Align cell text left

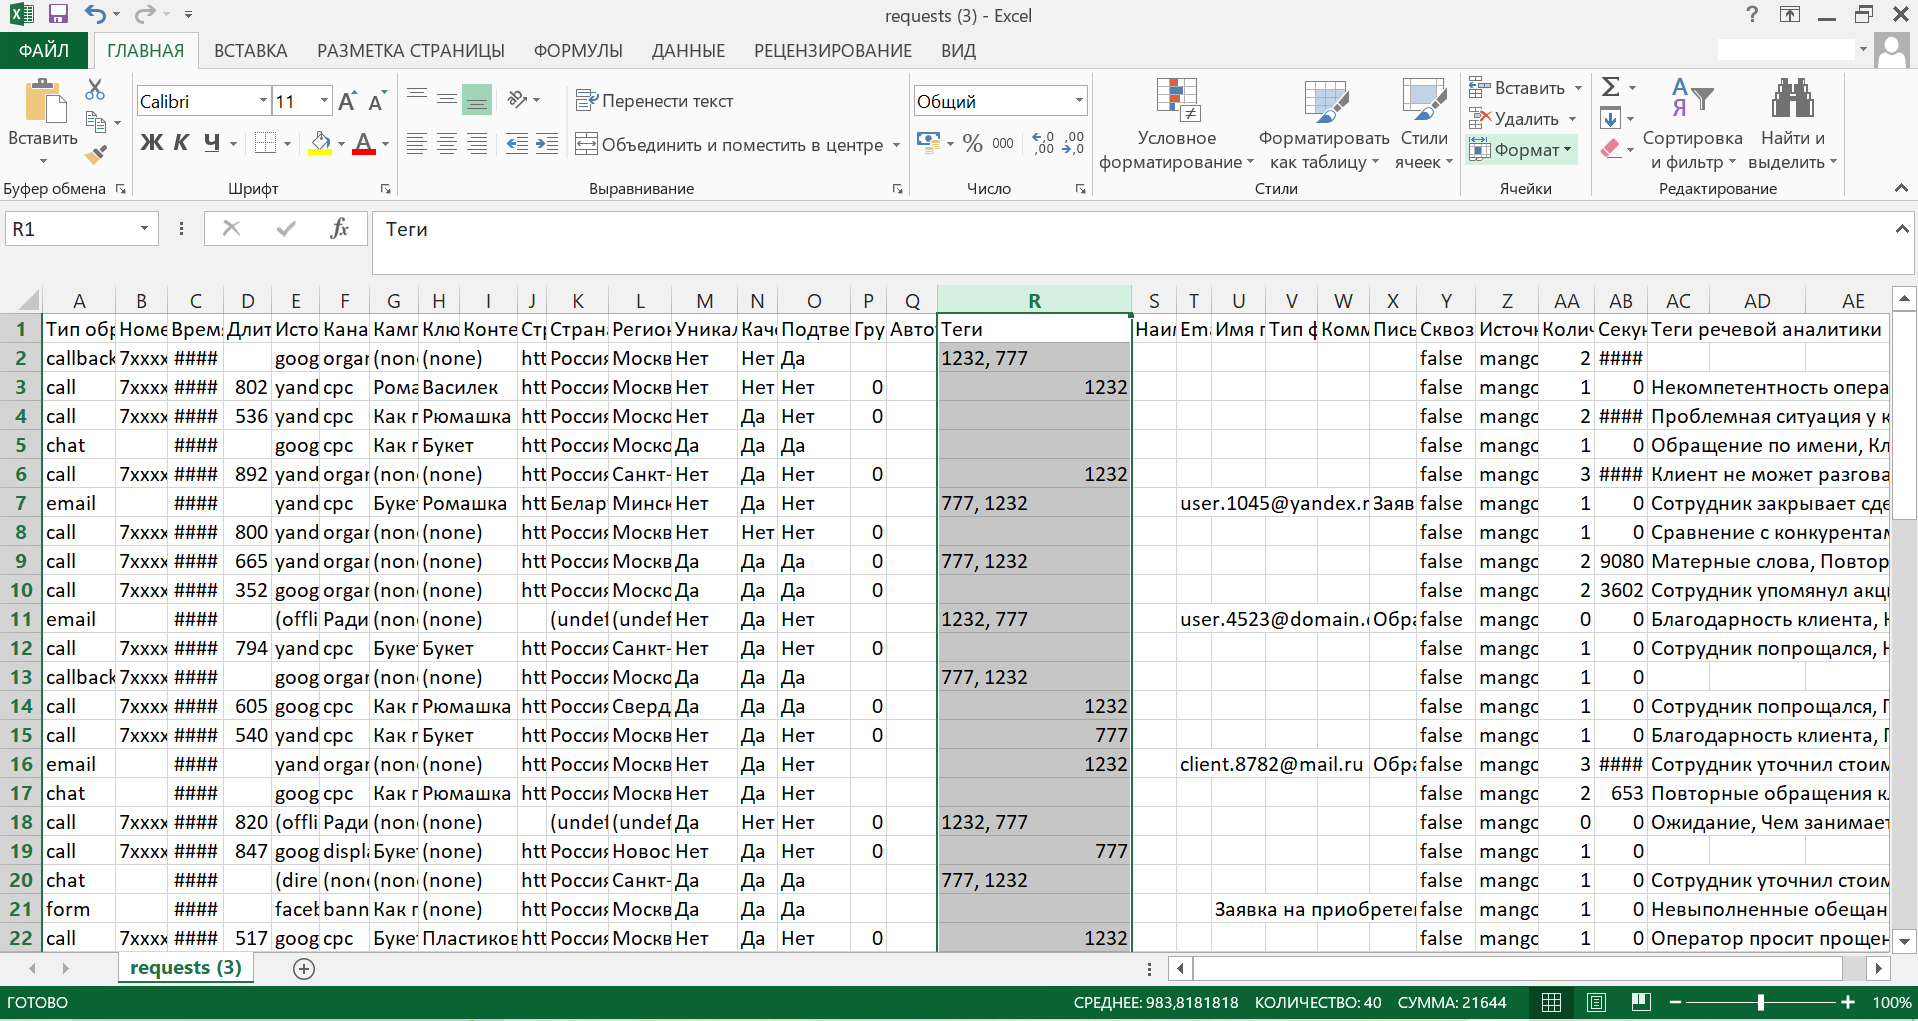point(417,144)
